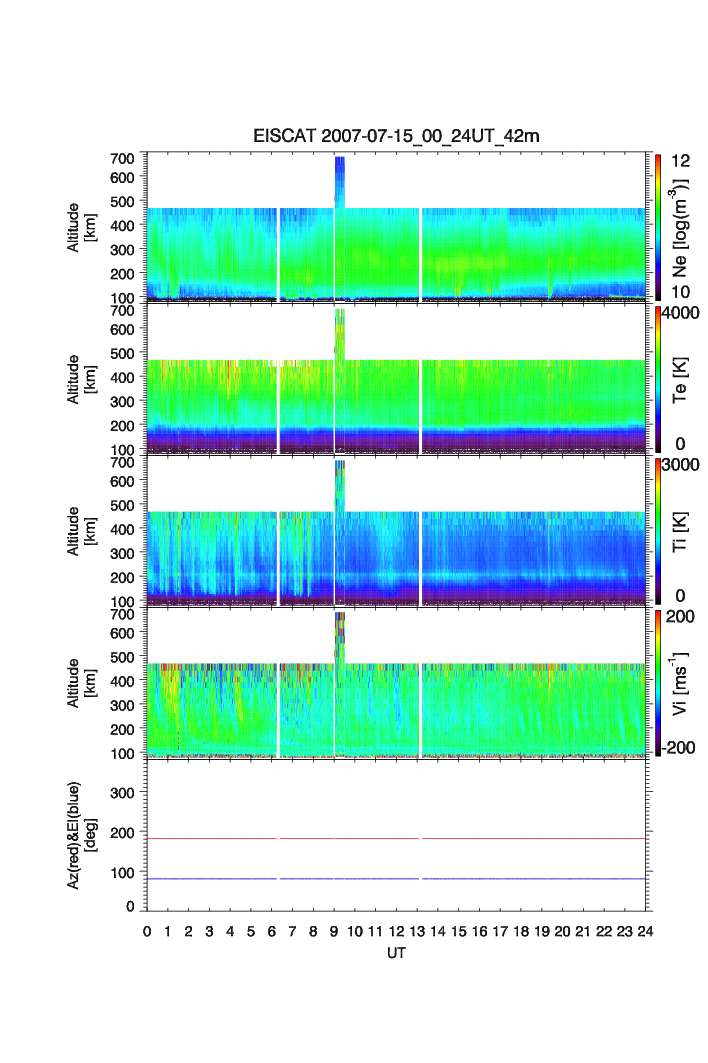Click the Ne electron density colorbar
The image size is (708, 1063).
click(658, 227)
